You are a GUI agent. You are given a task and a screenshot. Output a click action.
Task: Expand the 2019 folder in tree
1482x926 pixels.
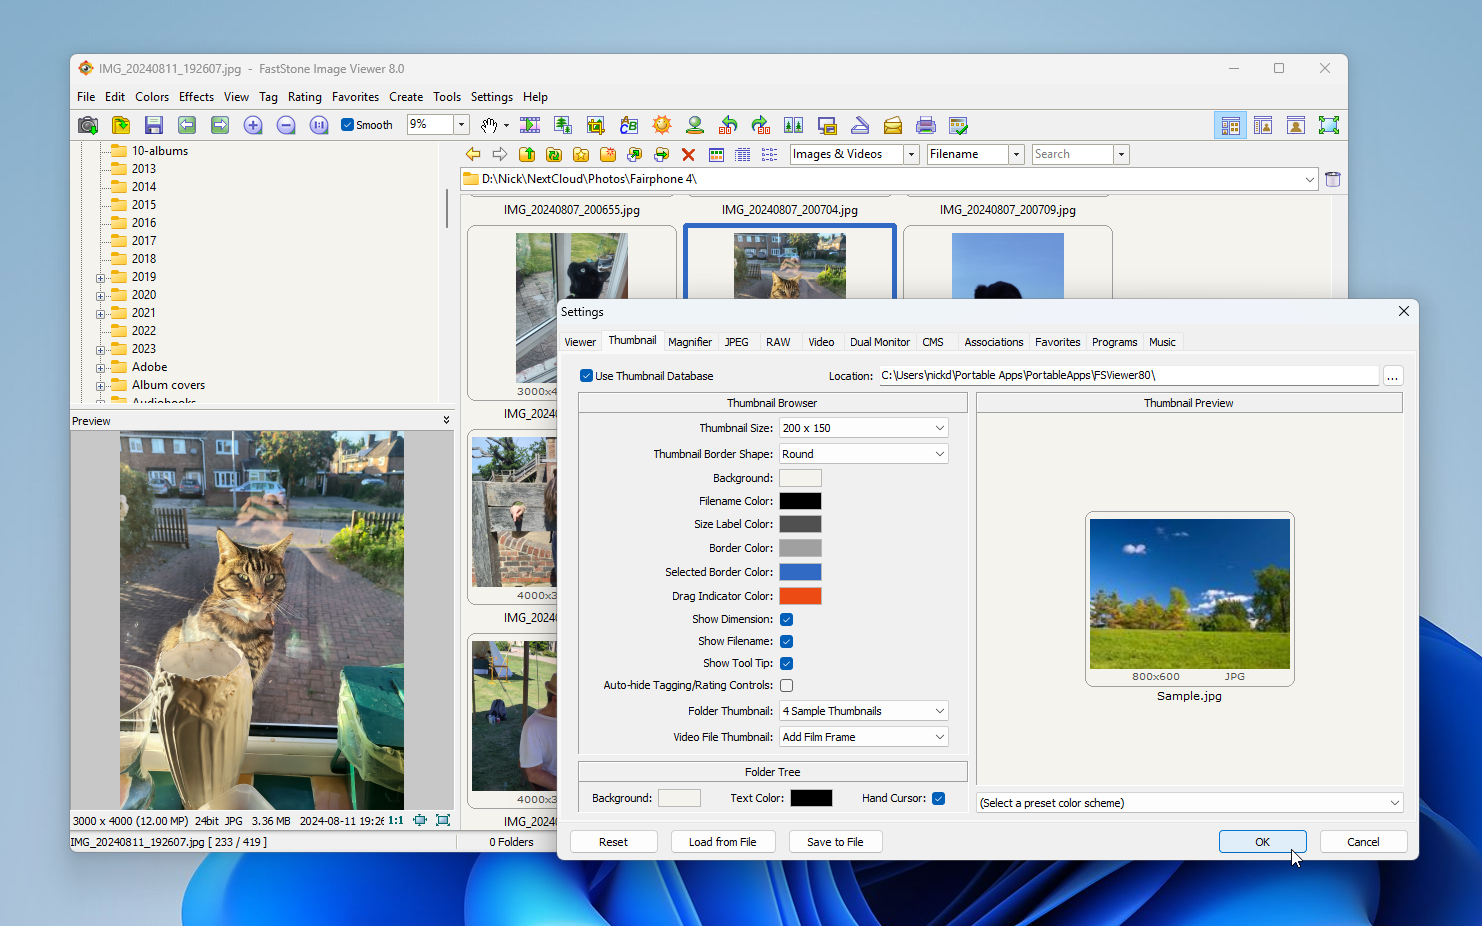(100, 278)
